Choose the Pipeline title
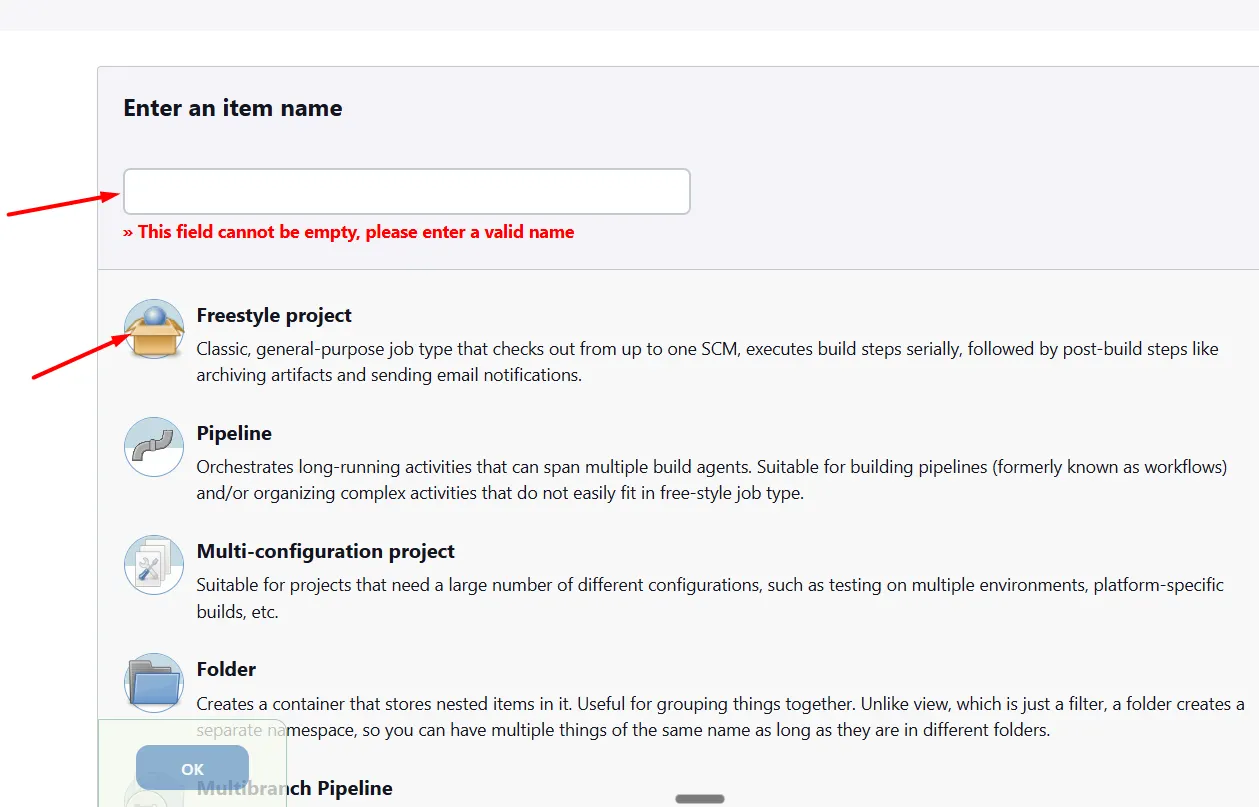 (x=234, y=433)
